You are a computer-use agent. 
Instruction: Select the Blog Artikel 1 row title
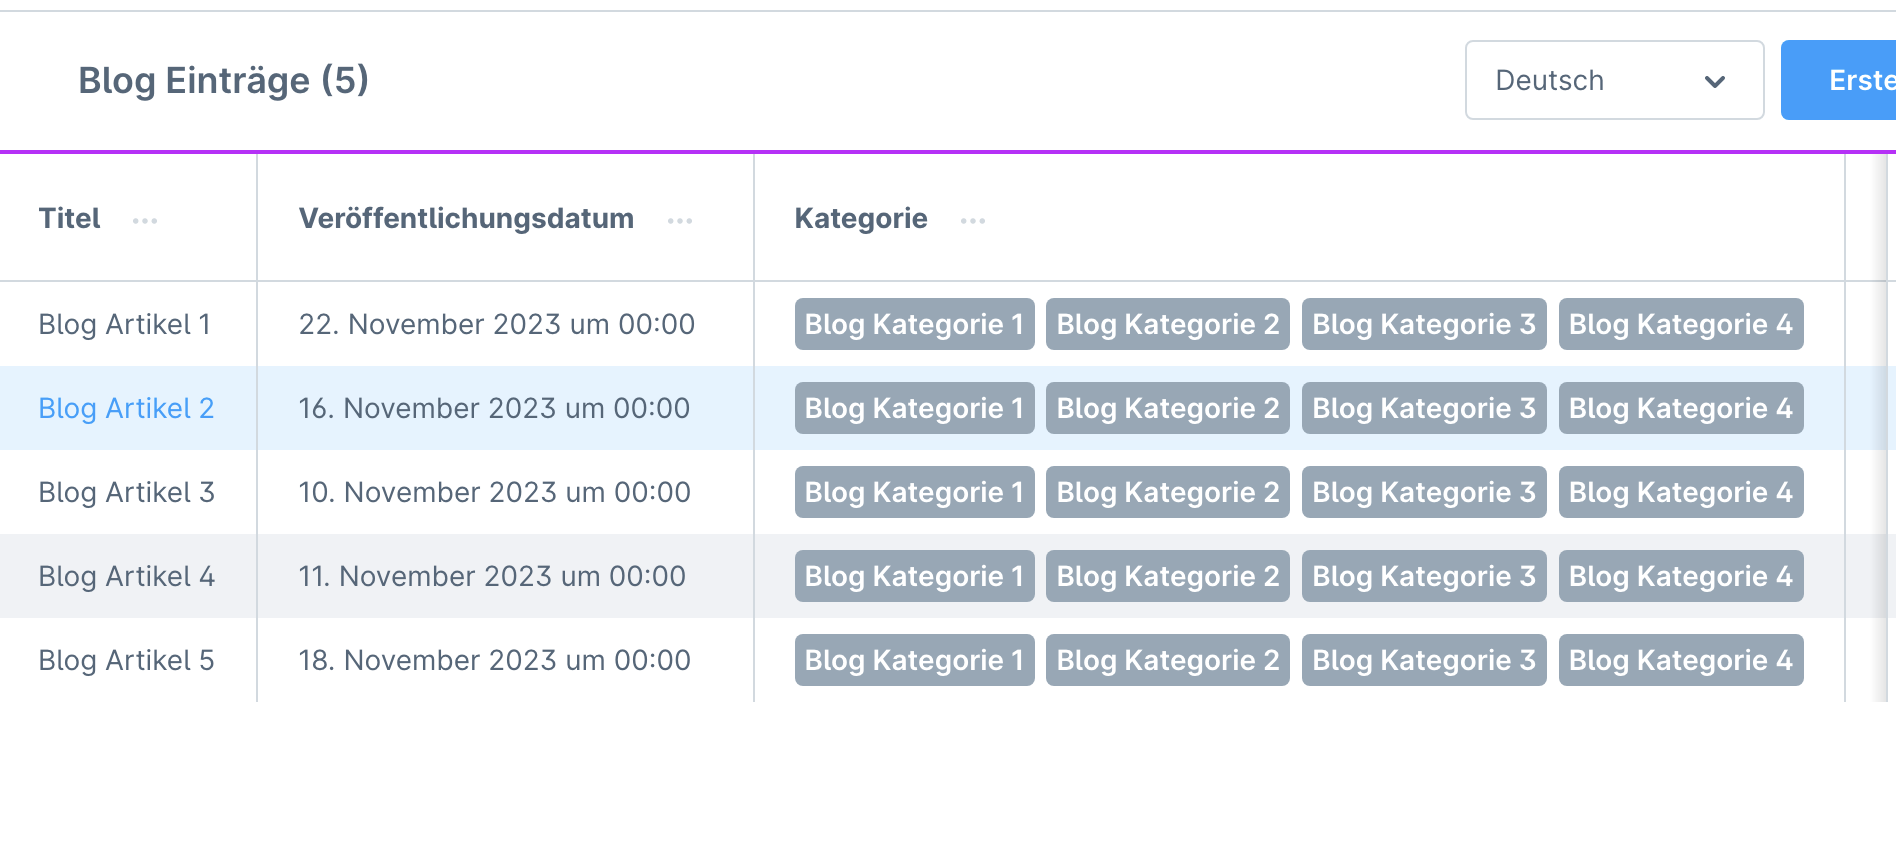124,324
